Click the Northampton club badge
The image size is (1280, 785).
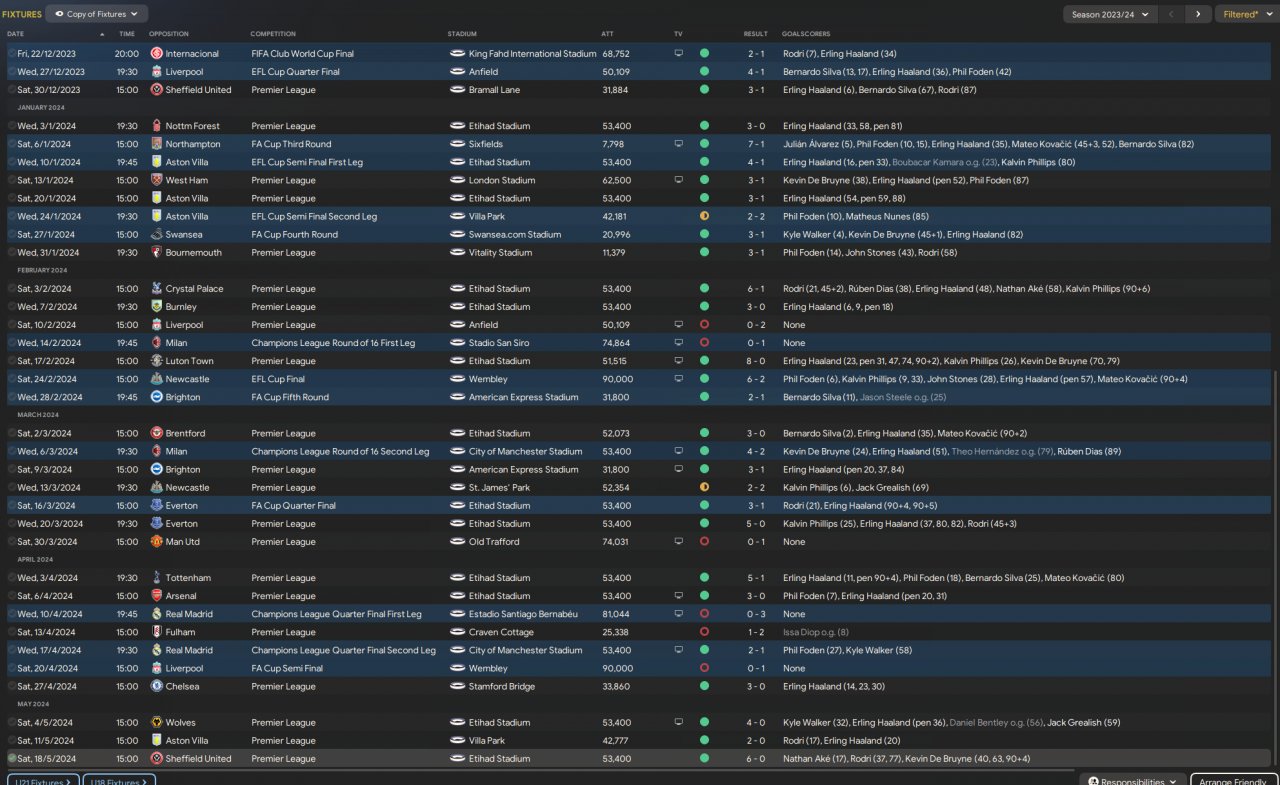click(x=156, y=144)
